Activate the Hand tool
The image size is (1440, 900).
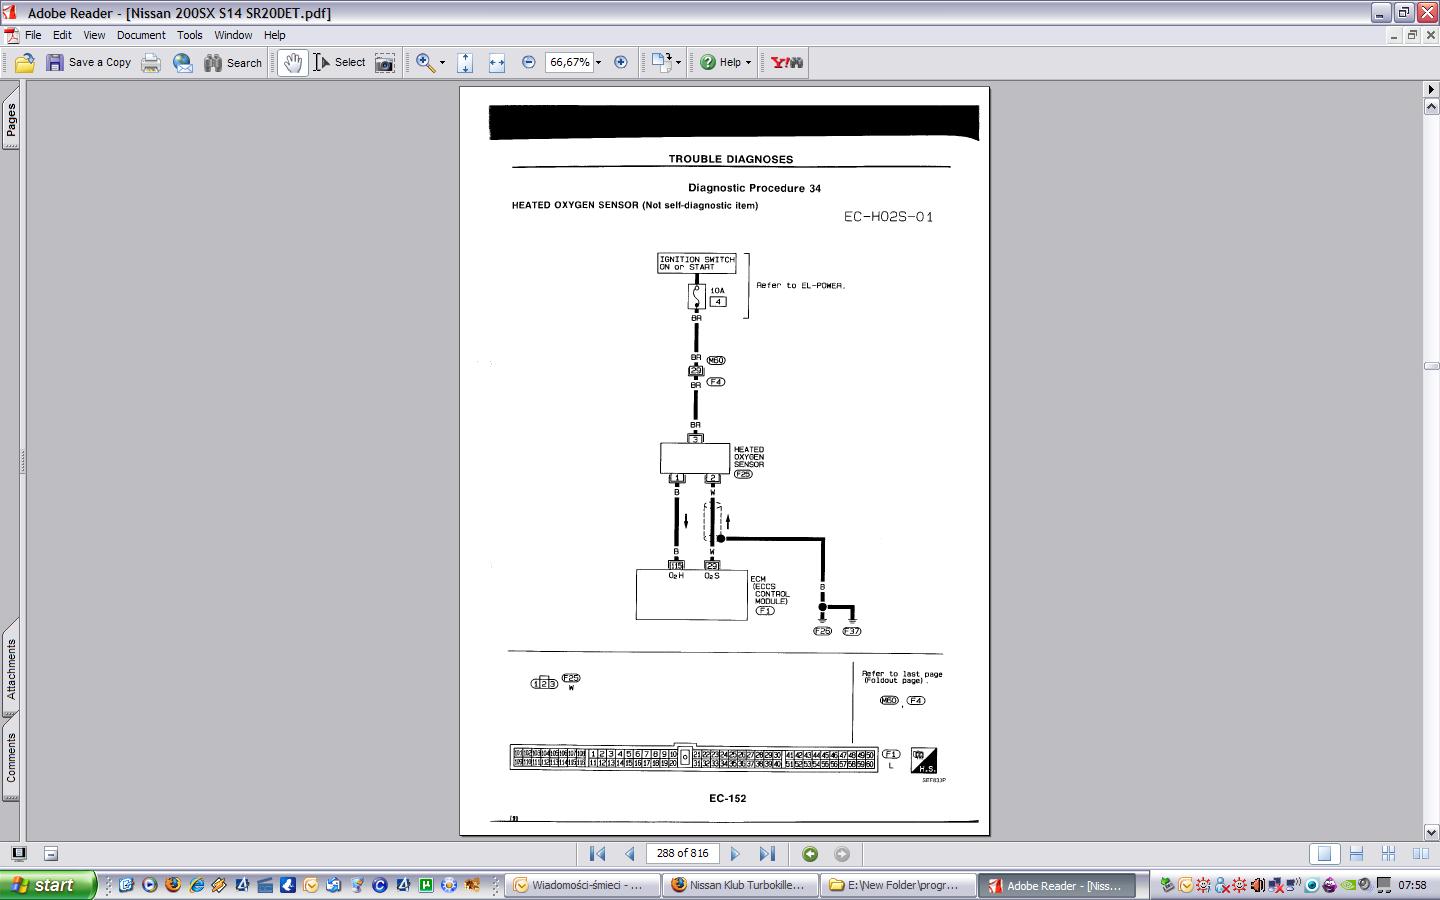[x=292, y=63]
